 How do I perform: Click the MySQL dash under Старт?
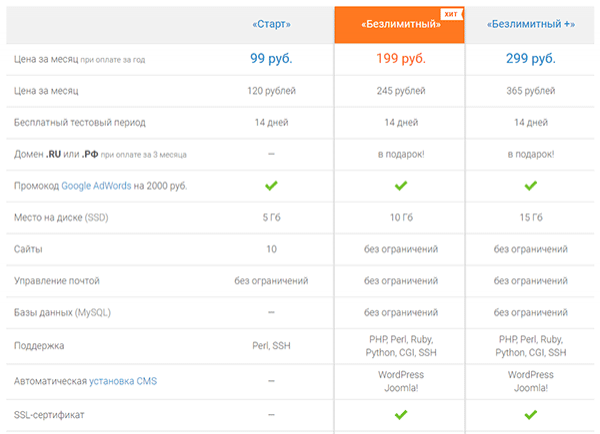pyautogui.click(x=271, y=312)
